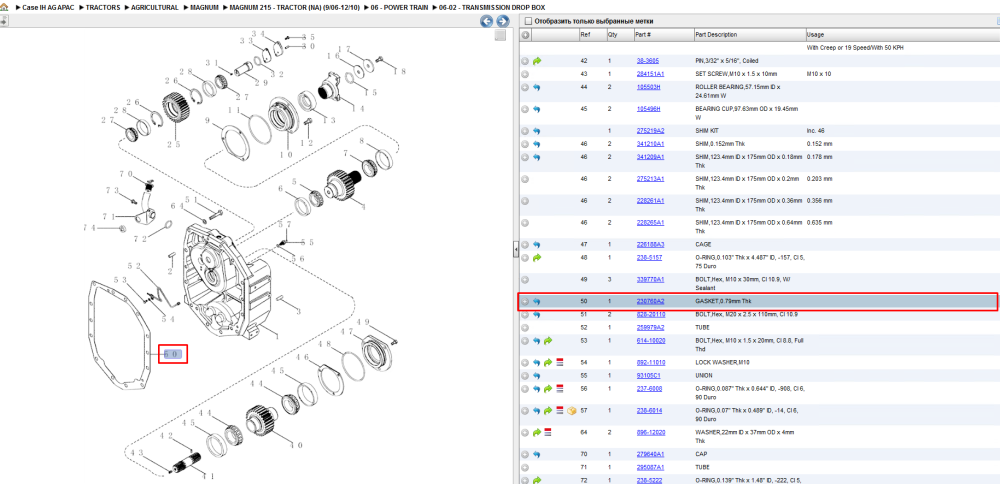Open part number link 279640A1
1000x484 pixels.
(650, 454)
